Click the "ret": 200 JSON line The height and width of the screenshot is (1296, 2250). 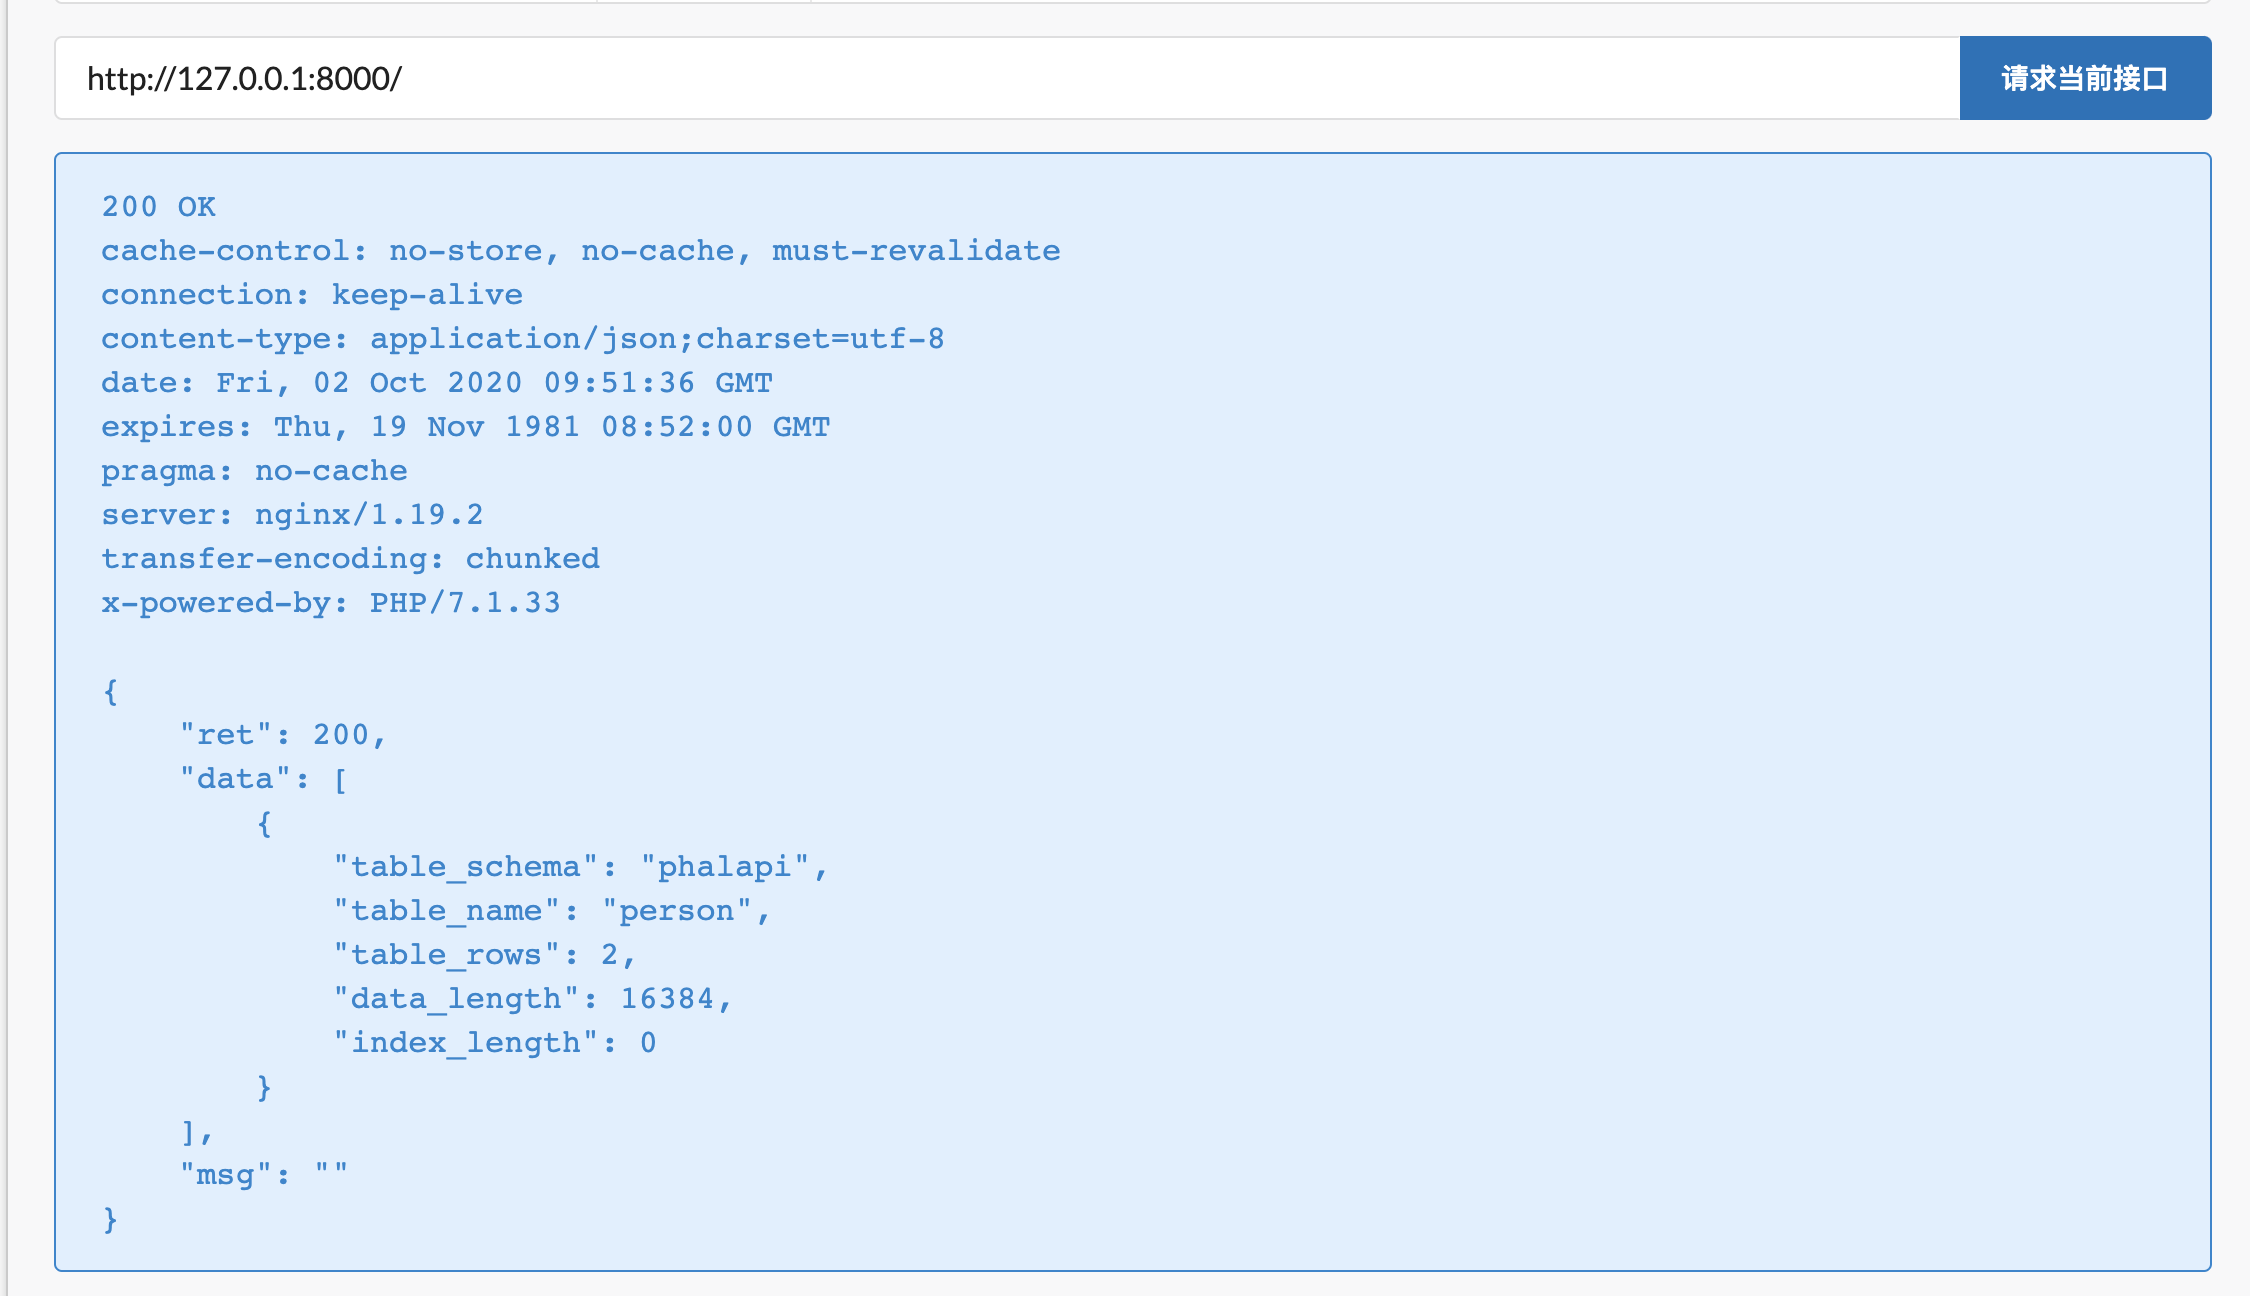coord(283,735)
